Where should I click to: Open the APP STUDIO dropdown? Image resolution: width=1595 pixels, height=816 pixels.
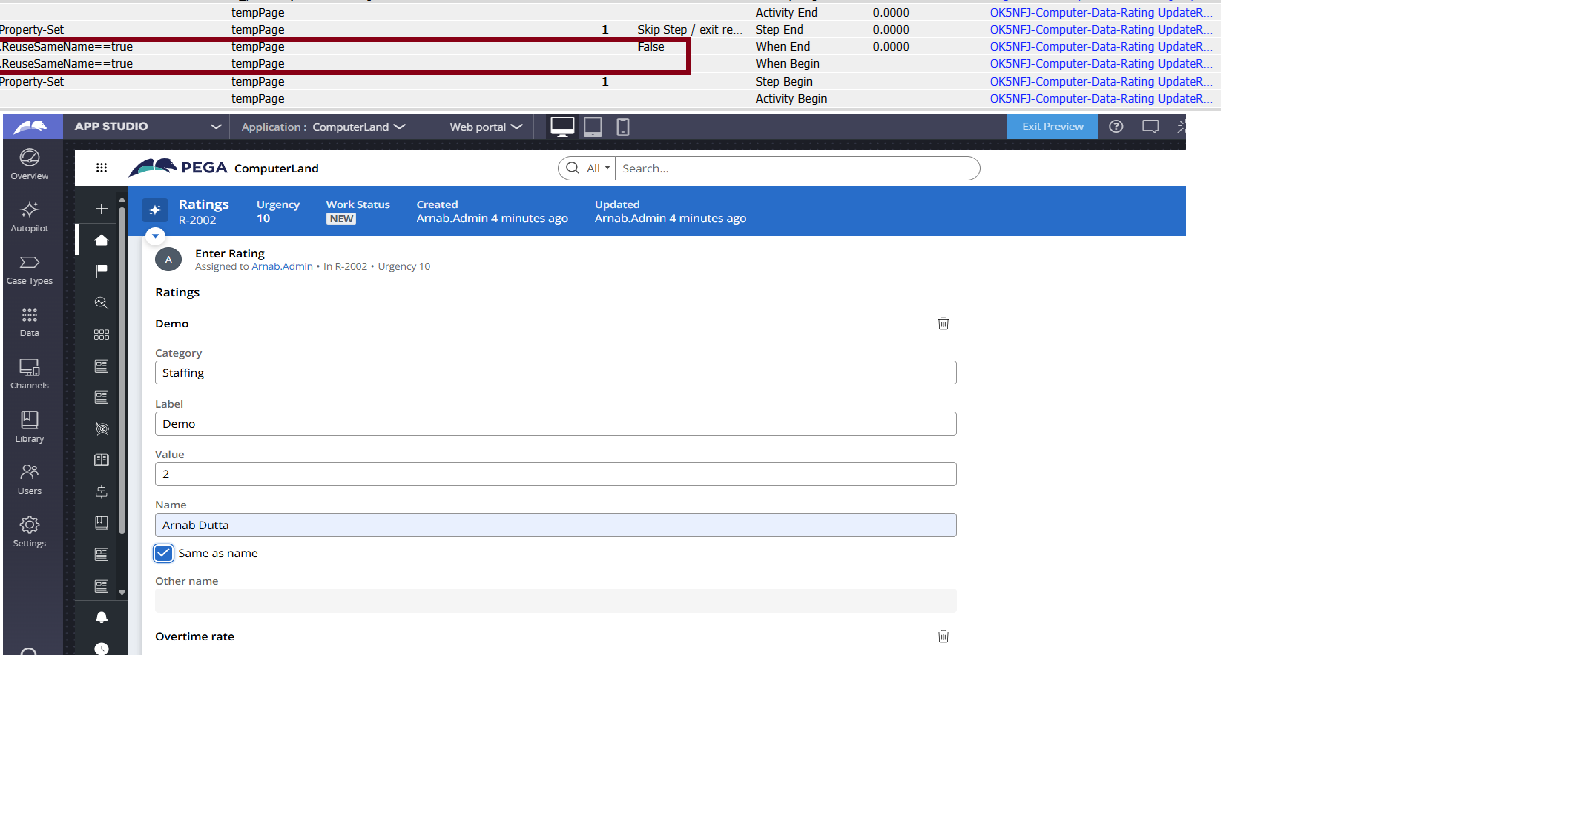coord(147,127)
